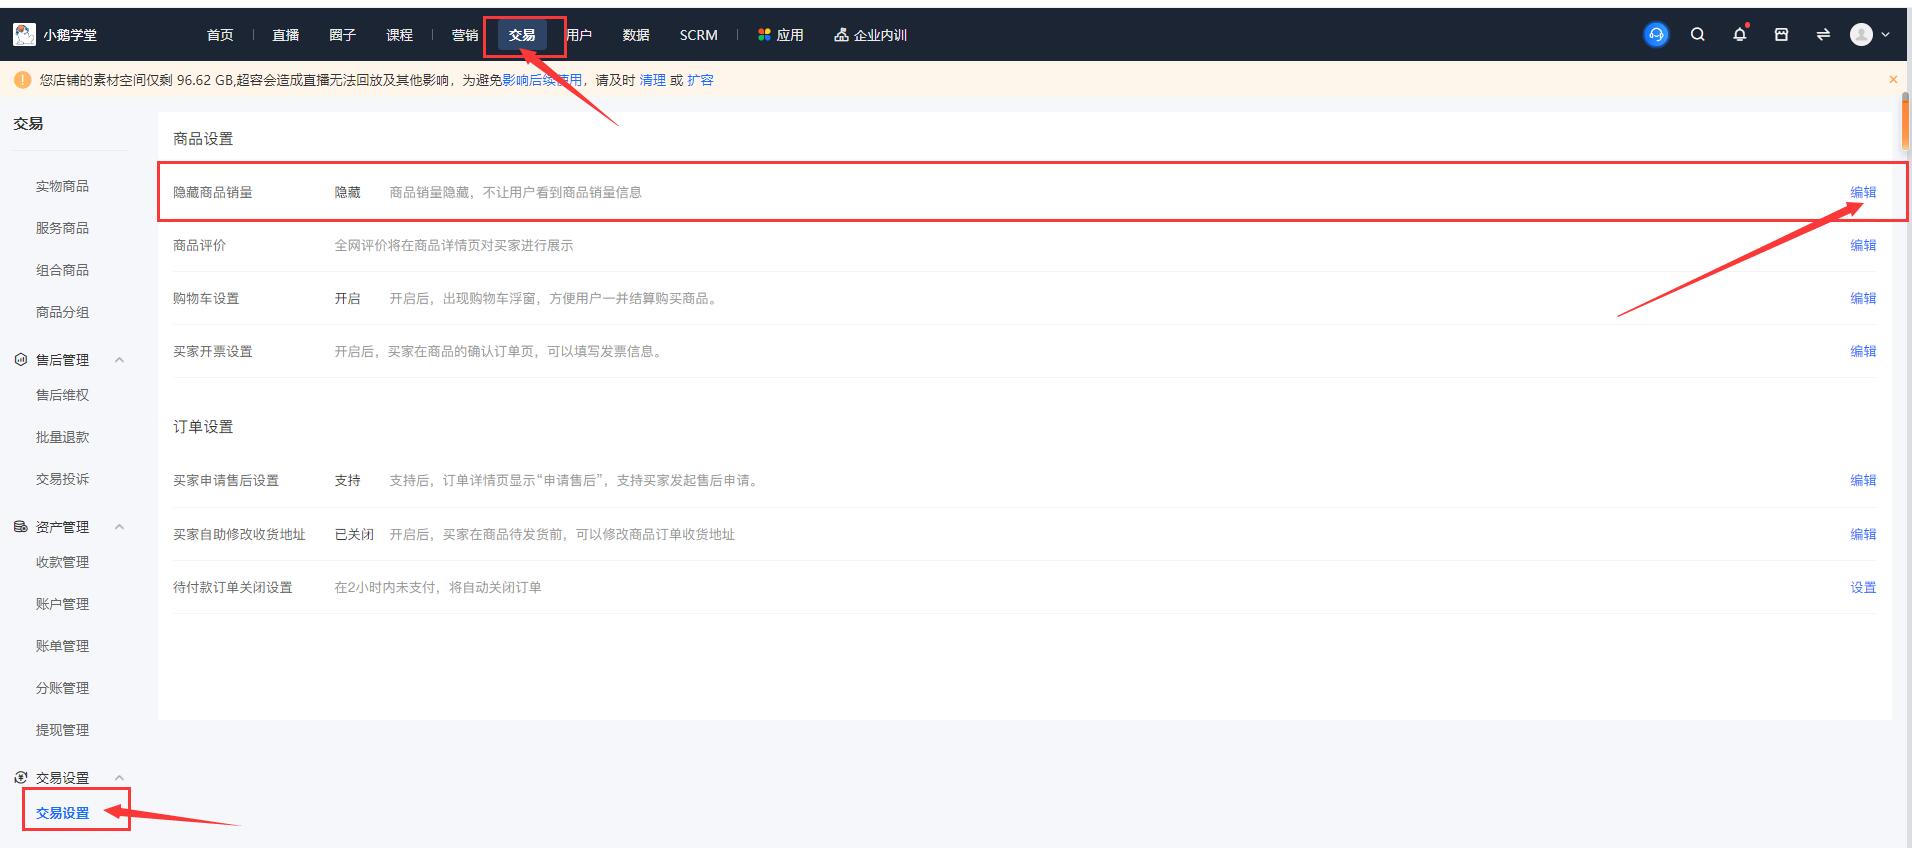Click the search magnifier icon
The width and height of the screenshot is (1912, 848).
point(1697,35)
